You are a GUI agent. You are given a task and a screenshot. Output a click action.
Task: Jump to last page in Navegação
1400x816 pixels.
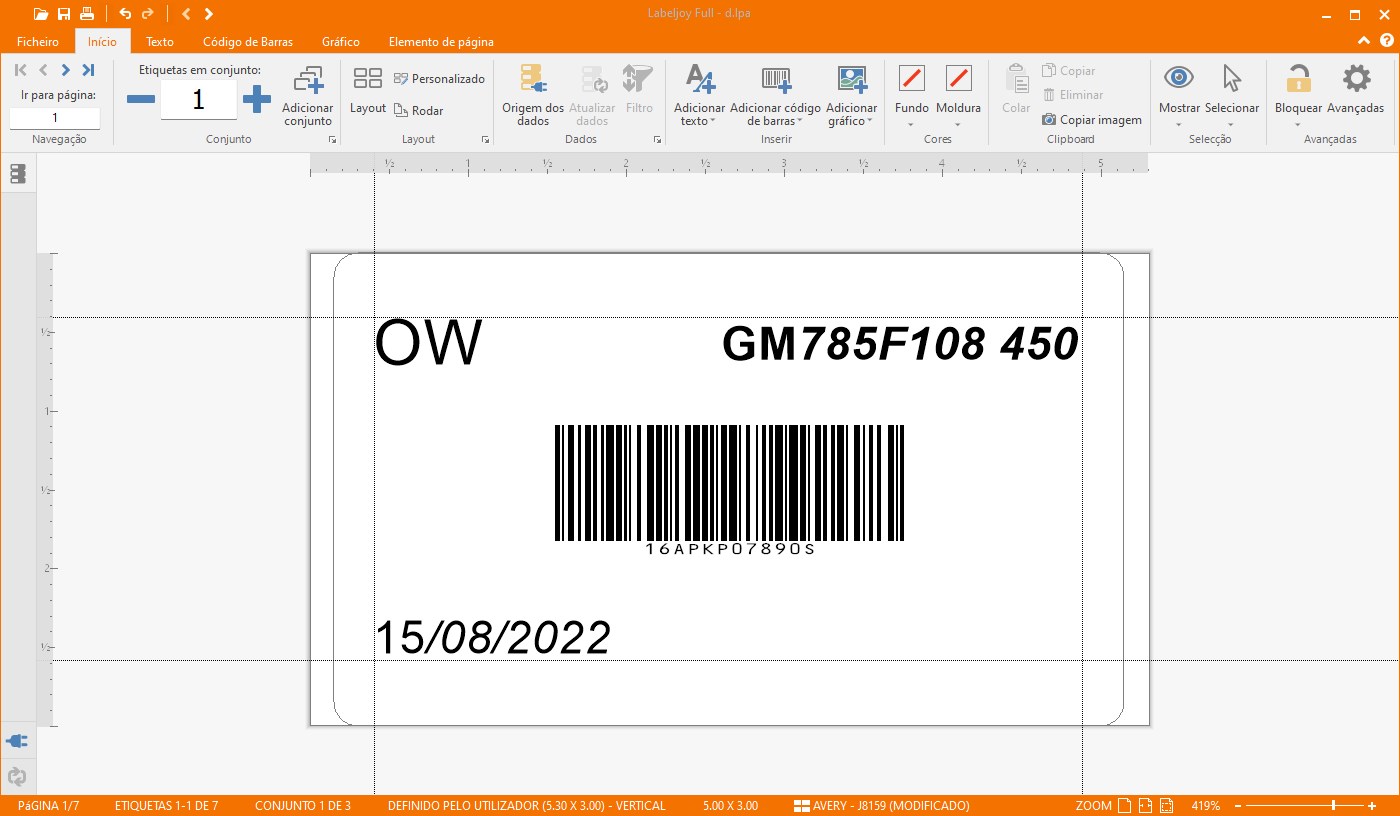pyautogui.click(x=88, y=70)
